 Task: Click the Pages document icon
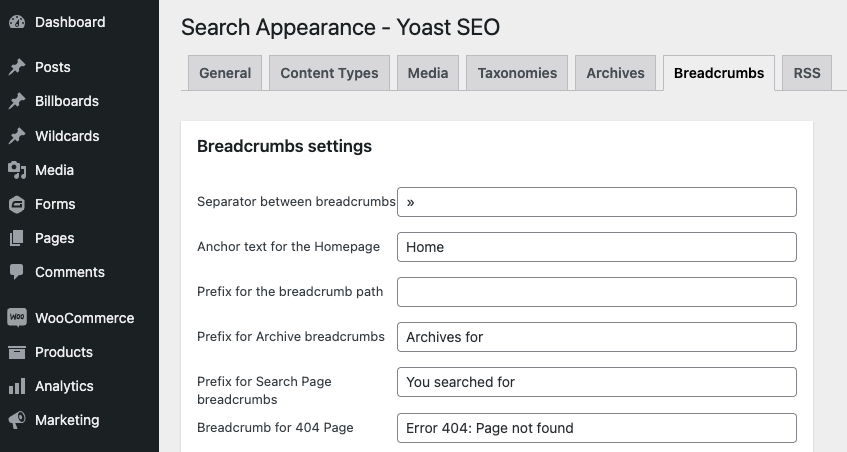point(17,238)
